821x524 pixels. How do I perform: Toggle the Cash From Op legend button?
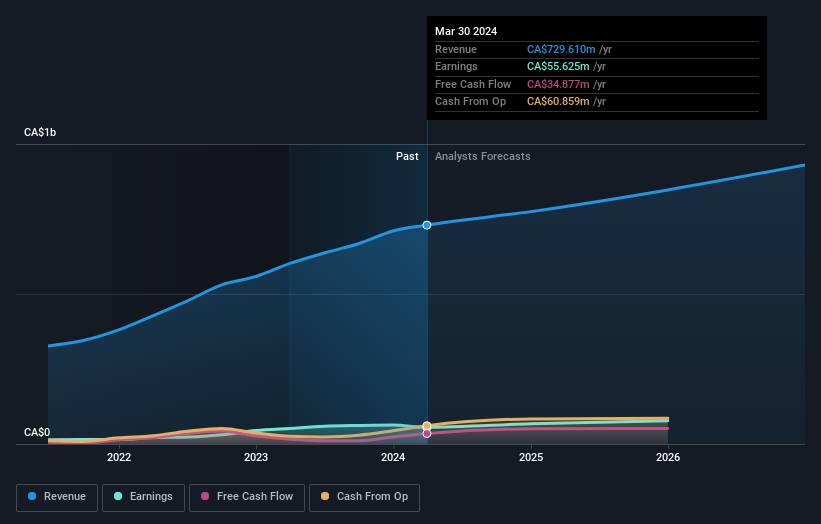[x=364, y=497]
